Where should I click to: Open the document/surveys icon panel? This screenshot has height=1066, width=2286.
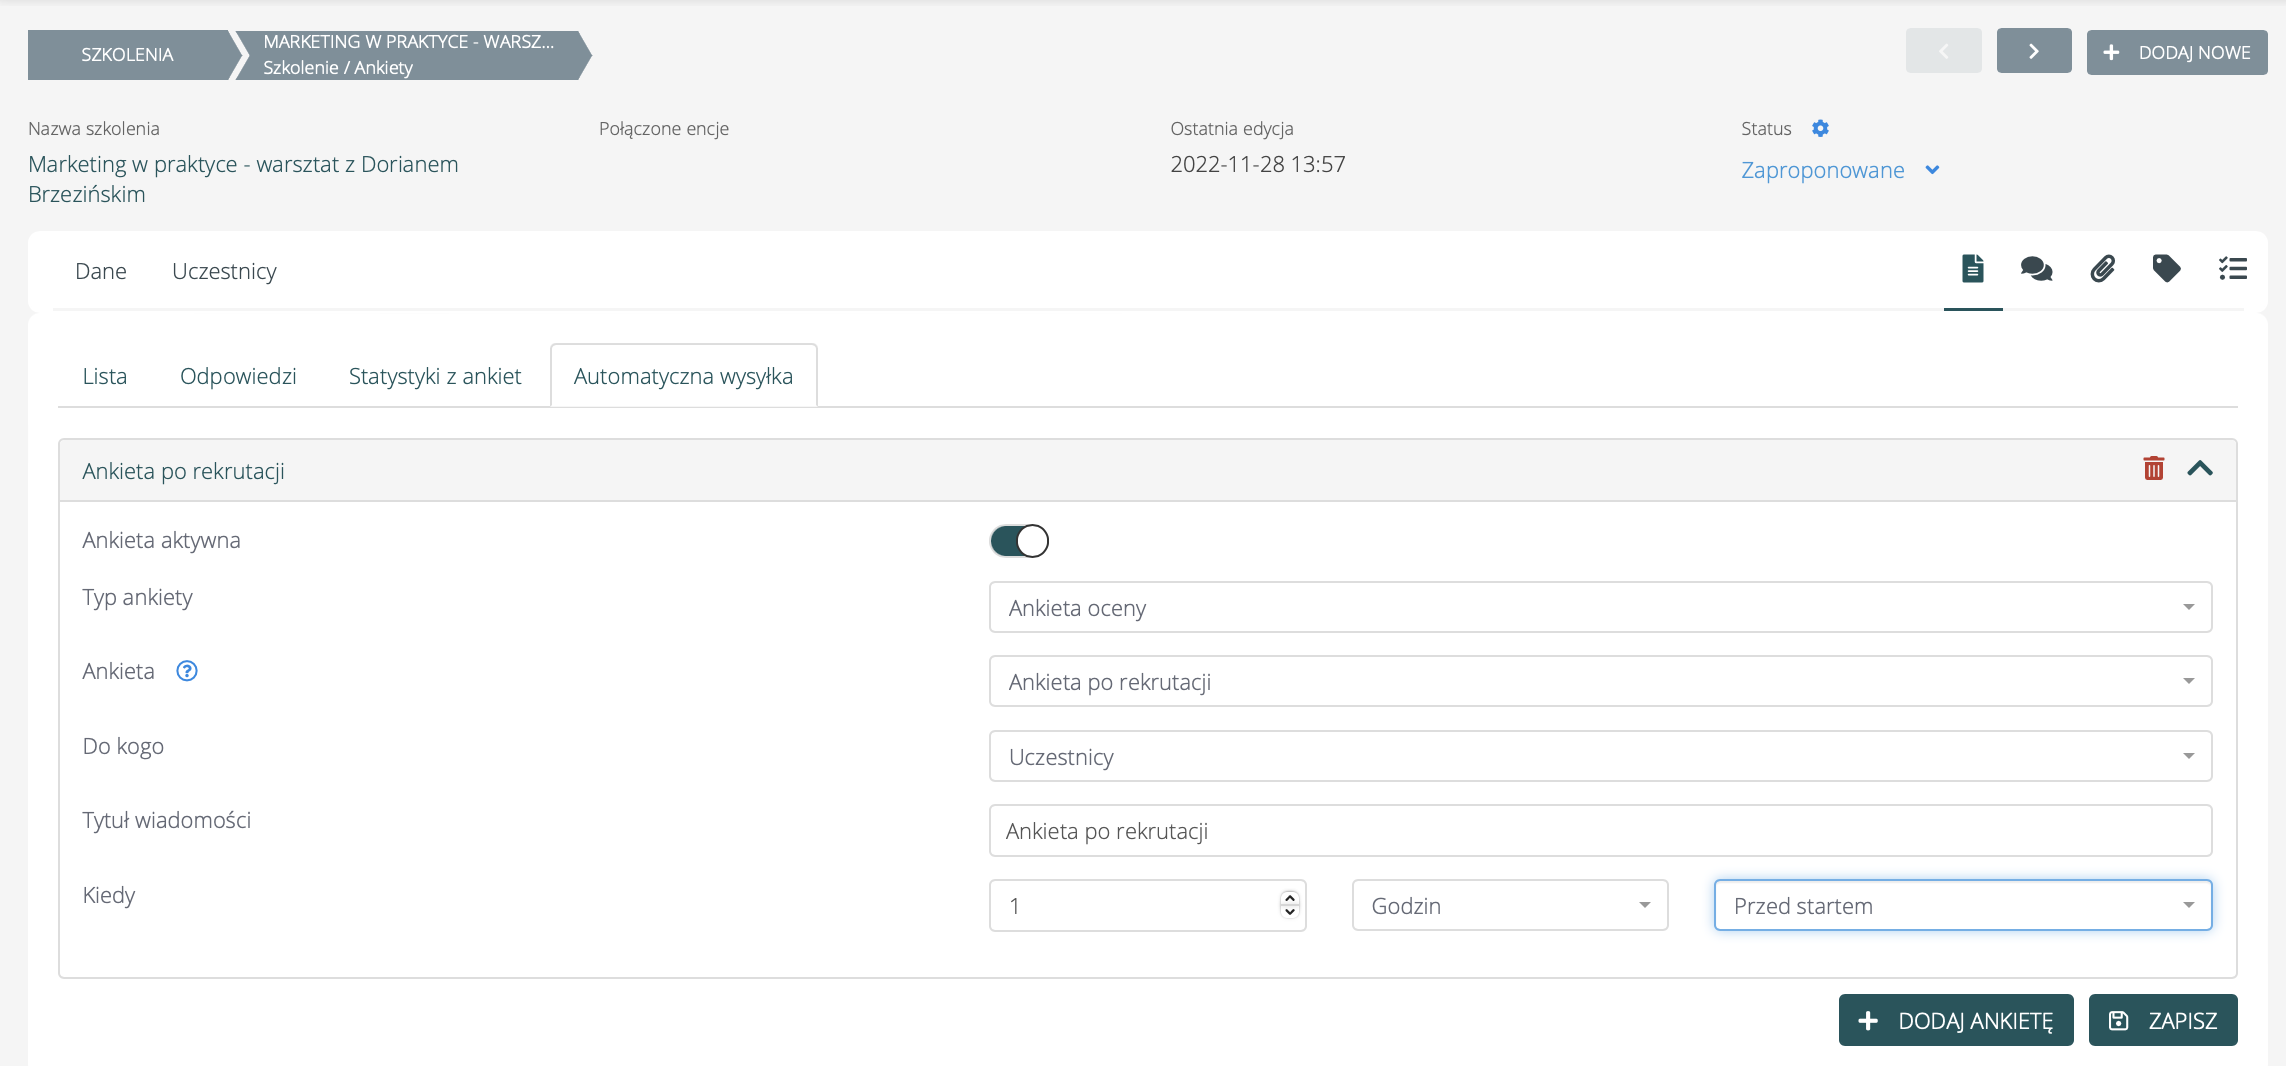pyautogui.click(x=1972, y=269)
